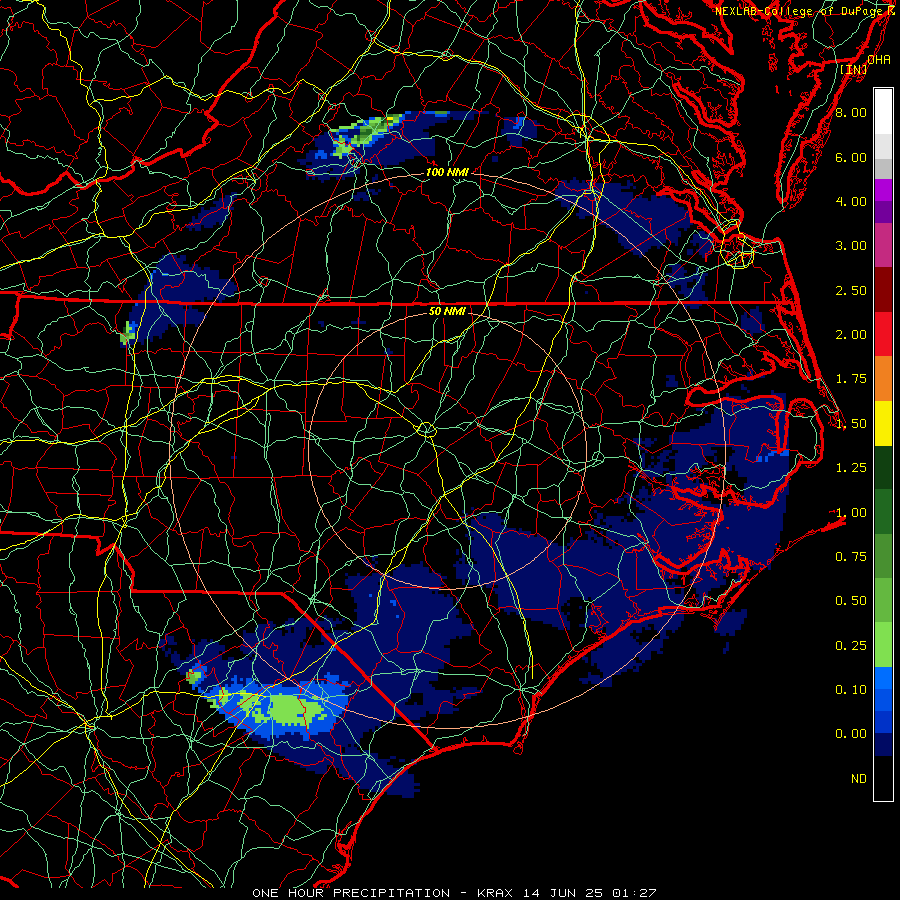Image resolution: width=900 pixels, height=900 pixels.
Task: Click the 4.00 legend value
Action: tap(851, 201)
